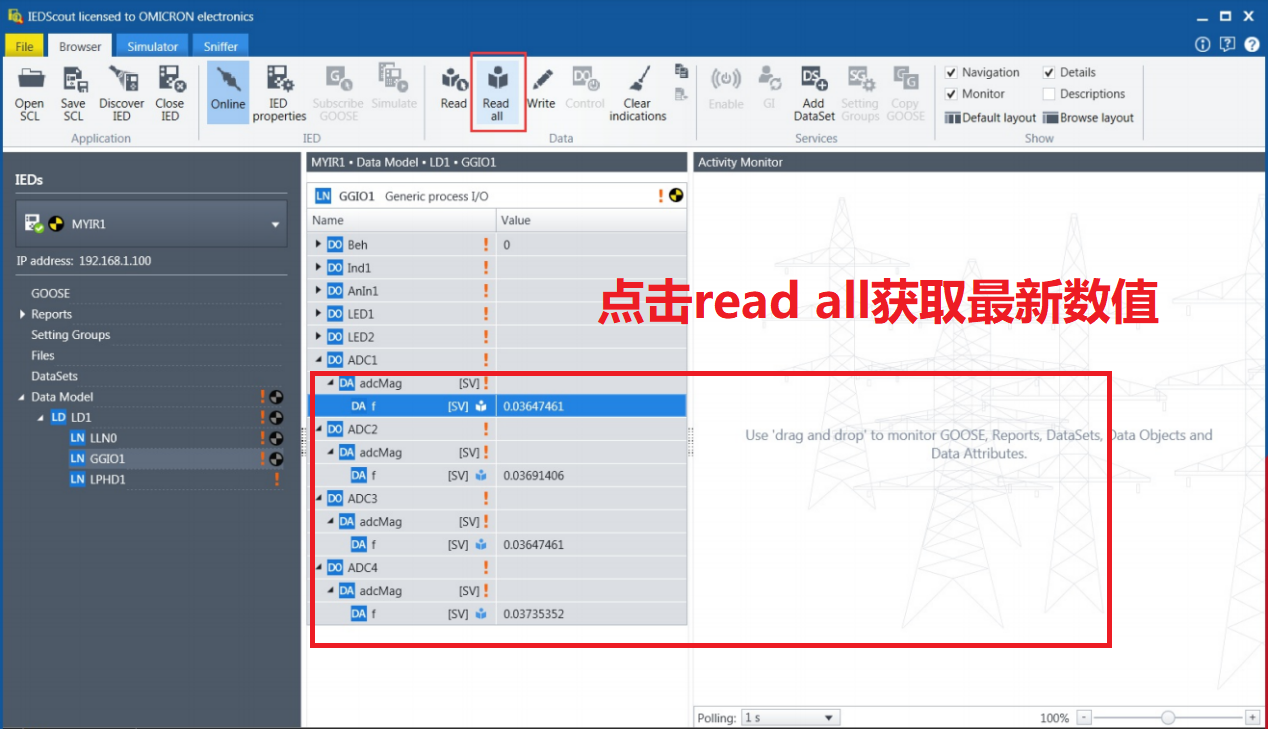Click the Add DataSet icon

(814, 80)
